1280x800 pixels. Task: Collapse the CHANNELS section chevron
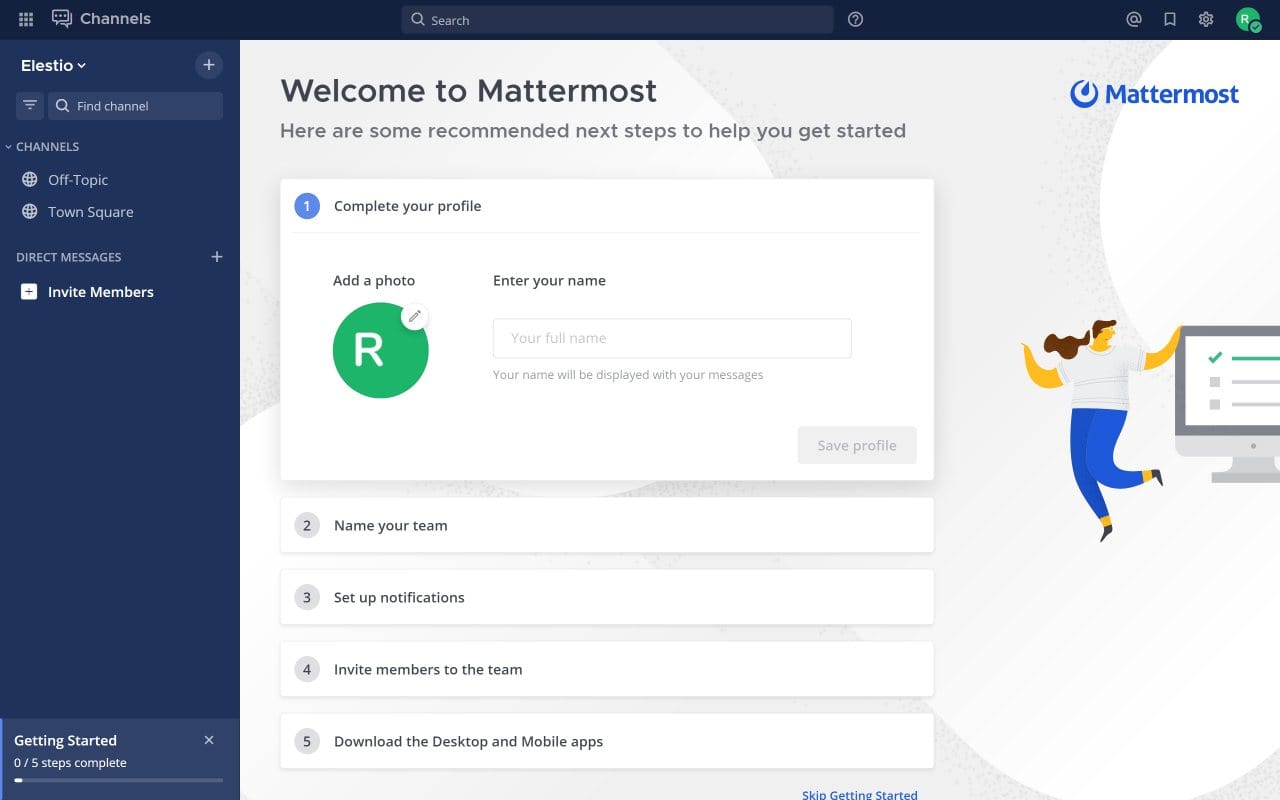point(9,146)
